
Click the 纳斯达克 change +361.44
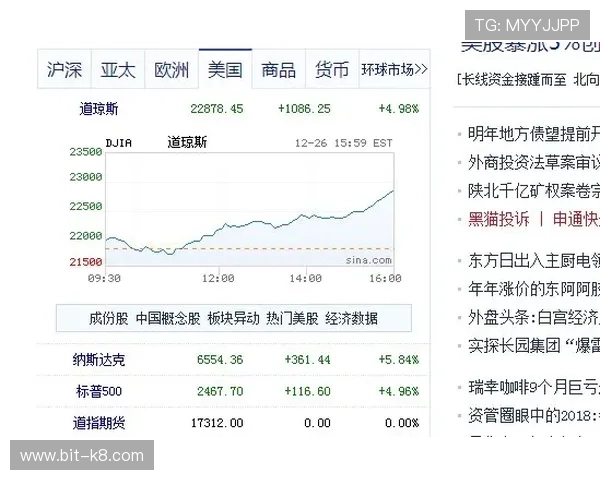pos(307,360)
